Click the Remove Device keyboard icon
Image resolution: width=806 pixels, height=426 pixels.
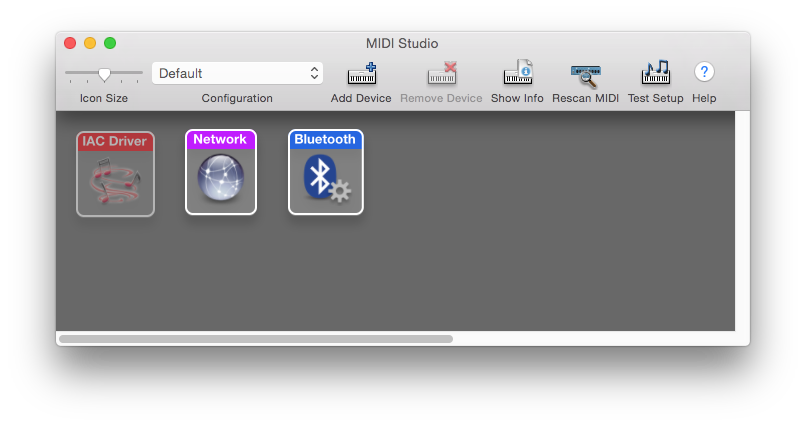coord(442,73)
